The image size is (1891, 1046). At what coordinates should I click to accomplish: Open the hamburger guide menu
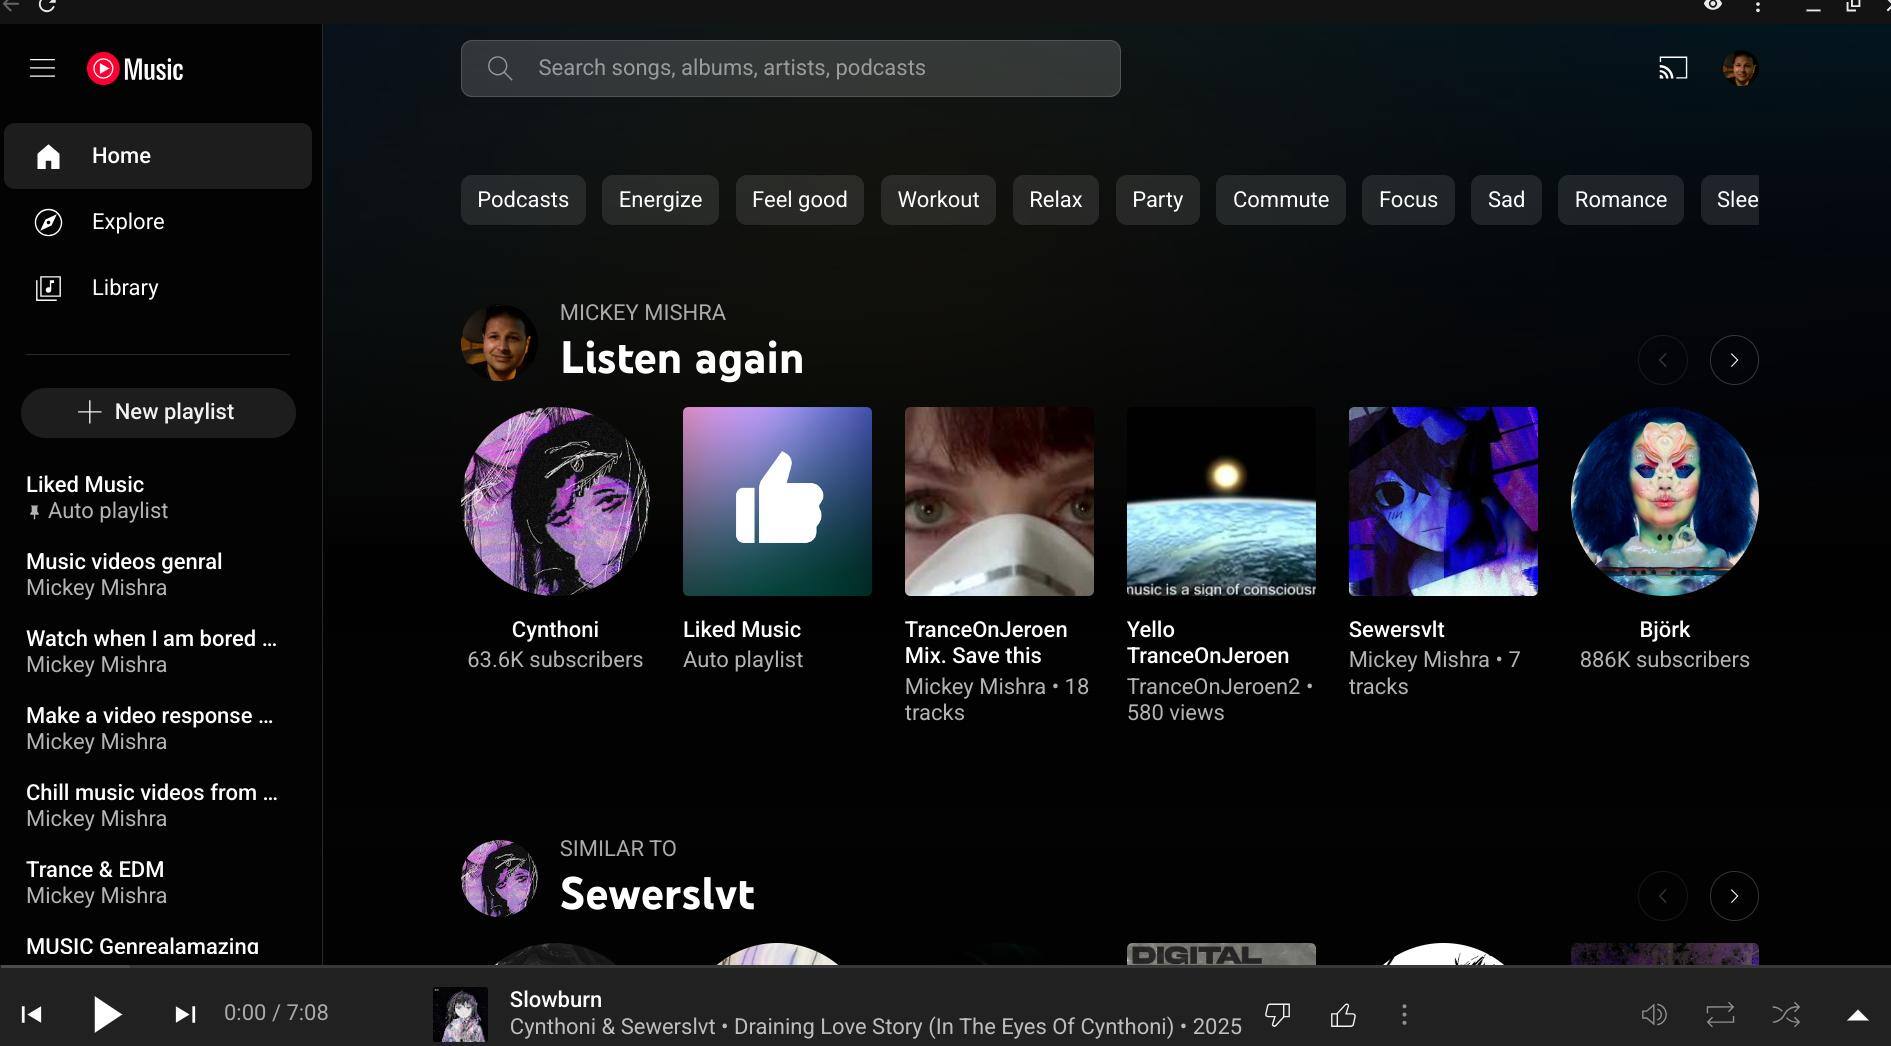tap(42, 68)
